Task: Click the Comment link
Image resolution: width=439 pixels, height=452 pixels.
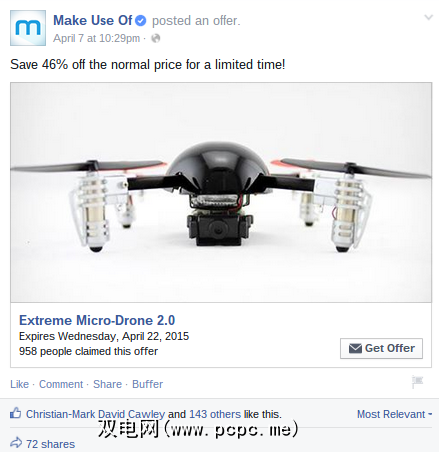Action: 61,384
